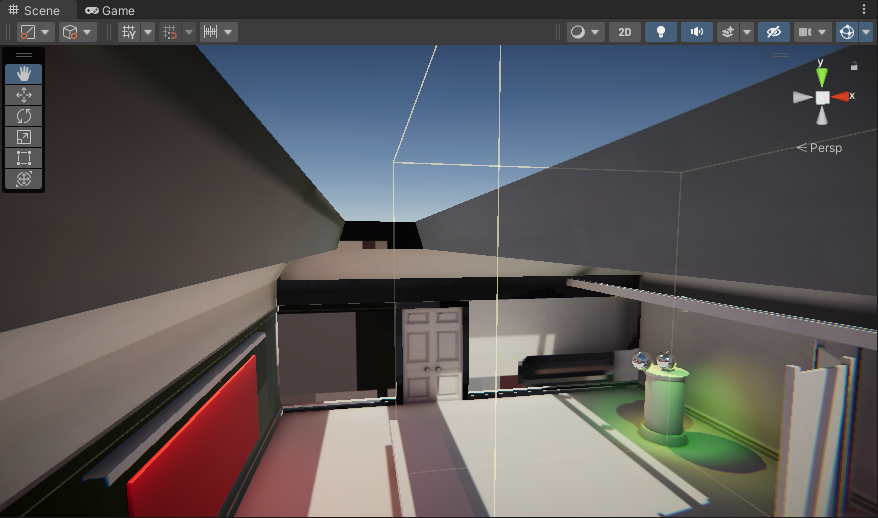Click the gizmo rotation lock icon
The height and width of the screenshot is (518, 878).
[853, 66]
